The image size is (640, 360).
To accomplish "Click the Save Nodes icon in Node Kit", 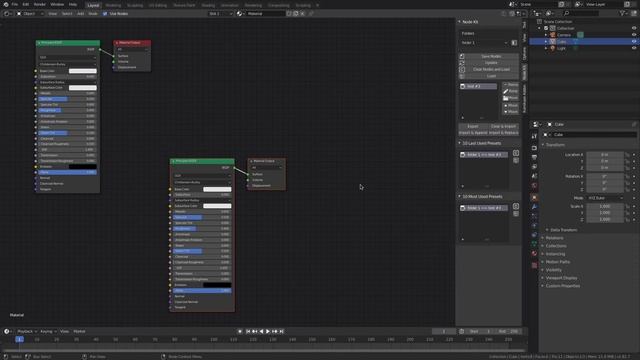I will 462,56.
